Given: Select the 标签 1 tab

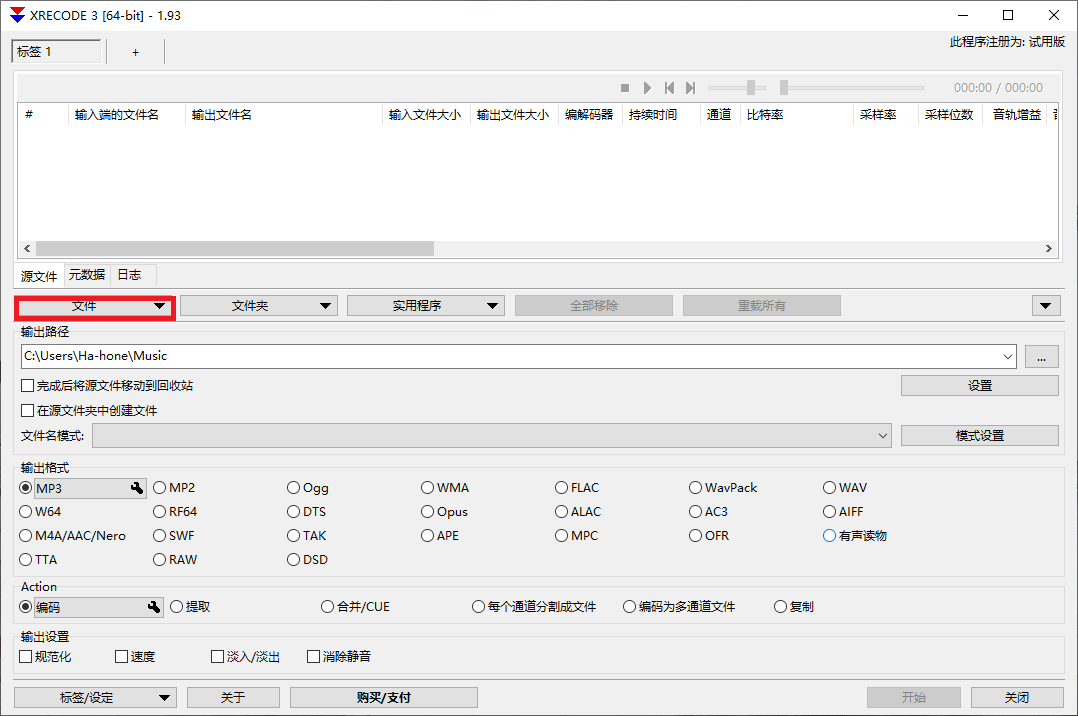Looking at the screenshot, I should (56, 52).
